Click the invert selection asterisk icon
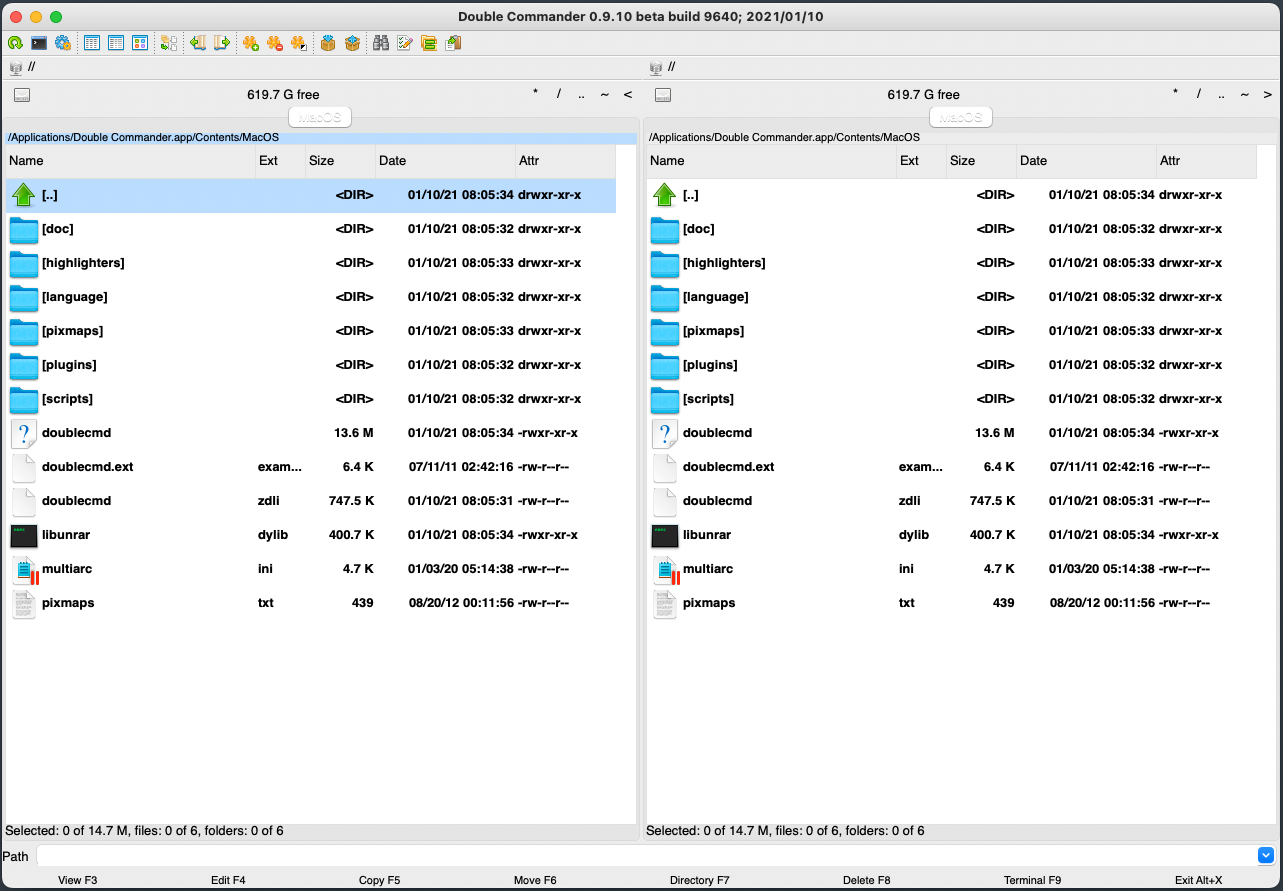The image size is (1283, 891). pos(299,43)
